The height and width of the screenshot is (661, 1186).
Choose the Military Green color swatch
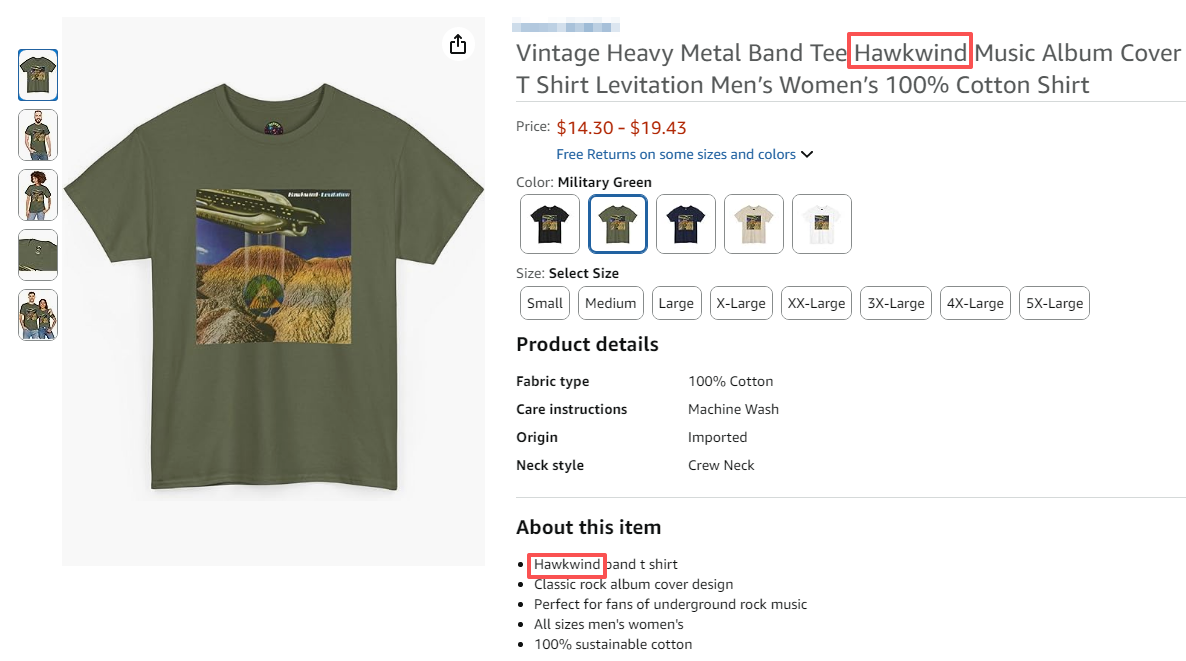tap(618, 224)
